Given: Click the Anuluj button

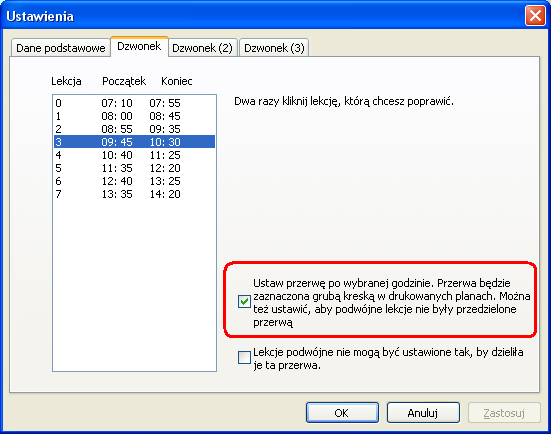Looking at the screenshot, I should (423, 413).
